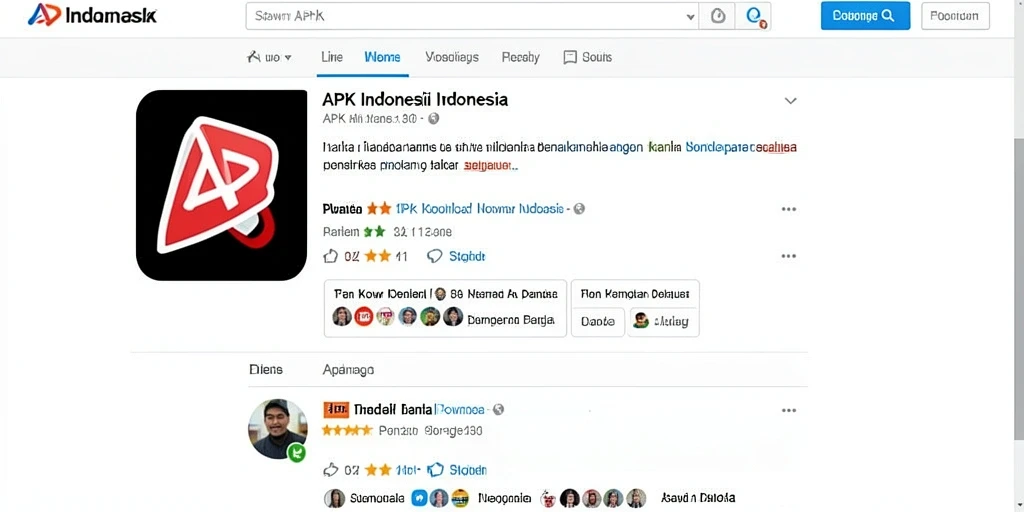Click the speech bubble icon next to Stghdr
This screenshot has width=1024, height=512.
(434, 256)
